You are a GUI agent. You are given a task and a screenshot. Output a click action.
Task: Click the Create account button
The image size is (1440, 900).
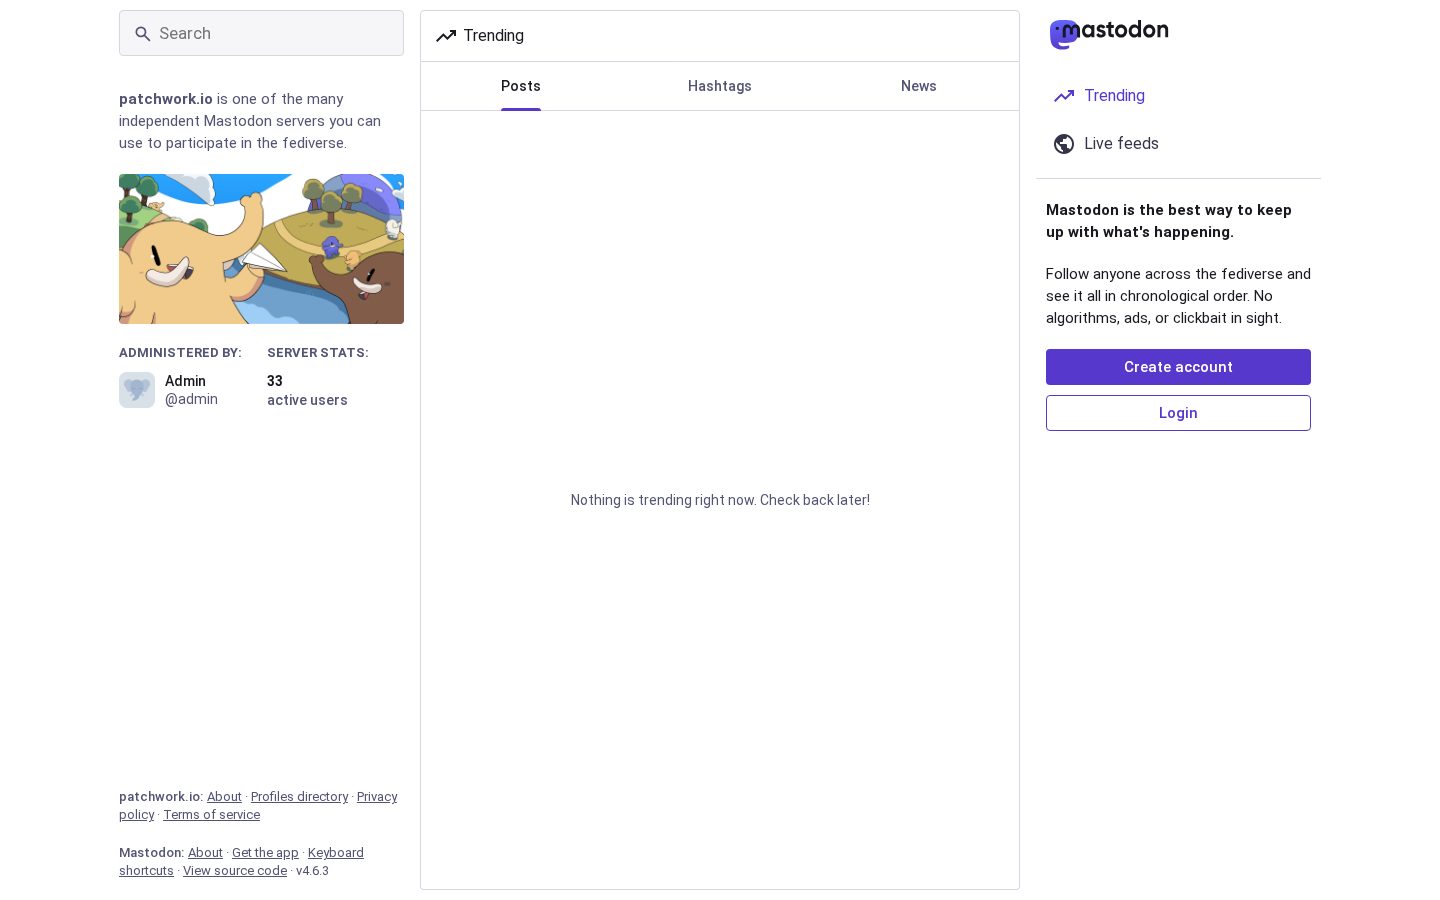[1178, 367]
